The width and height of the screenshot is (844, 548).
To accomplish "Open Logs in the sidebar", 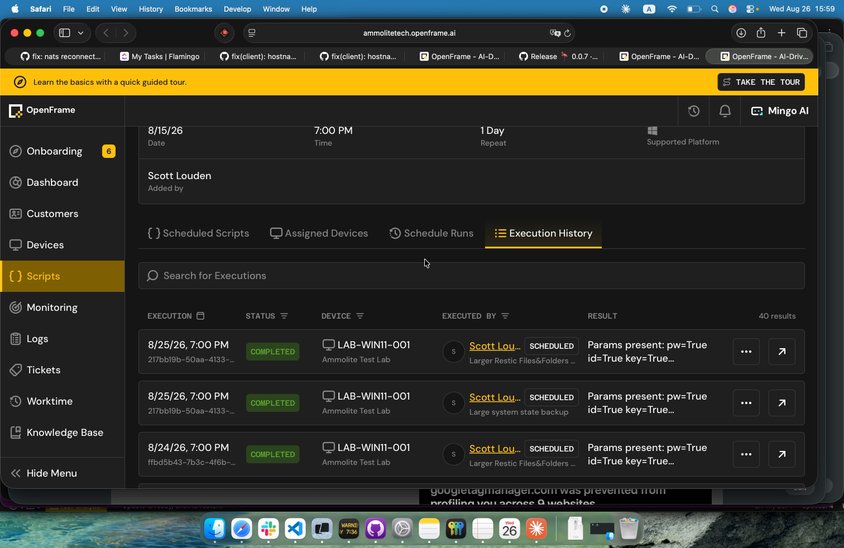I will click(x=62, y=339).
